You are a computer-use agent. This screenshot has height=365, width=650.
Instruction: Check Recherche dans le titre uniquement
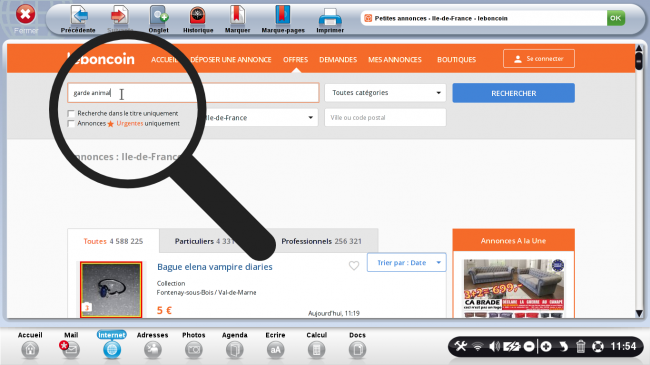(x=71, y=113)
